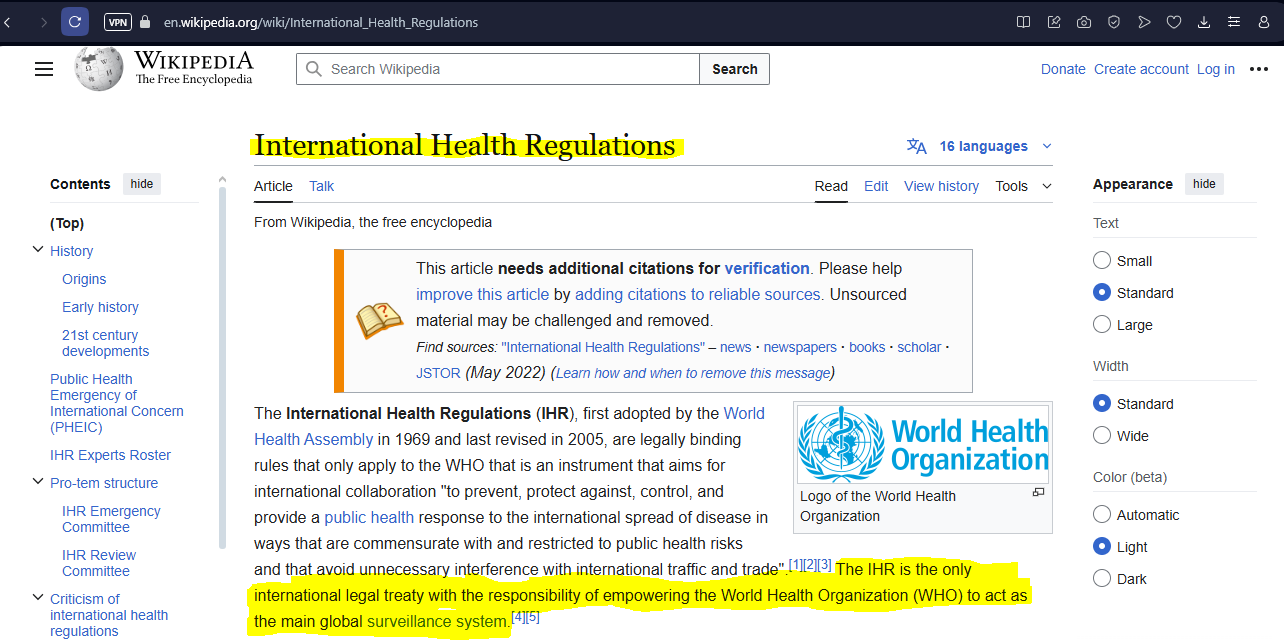Click the Search button
The image size is (1284, 640).
pos(735,69)
